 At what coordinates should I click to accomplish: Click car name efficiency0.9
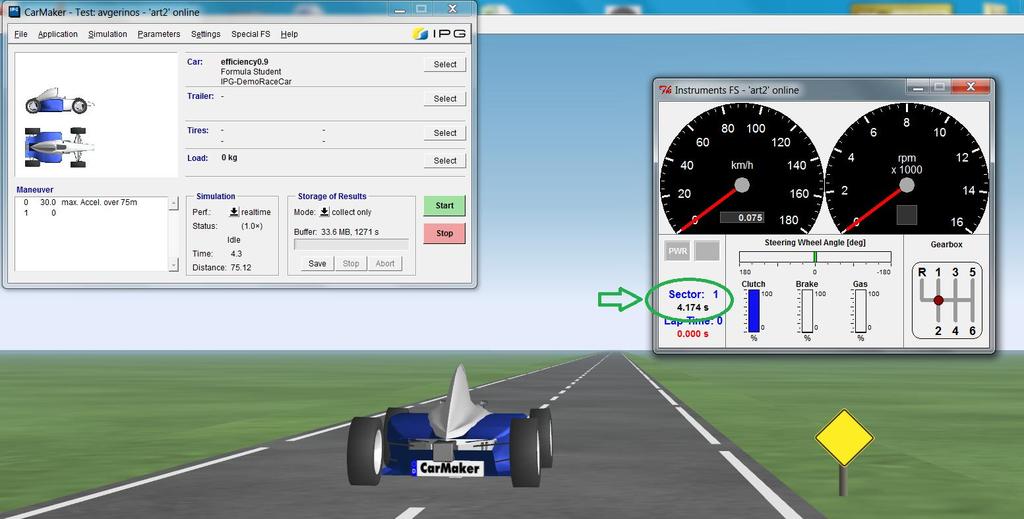[244, 62]
